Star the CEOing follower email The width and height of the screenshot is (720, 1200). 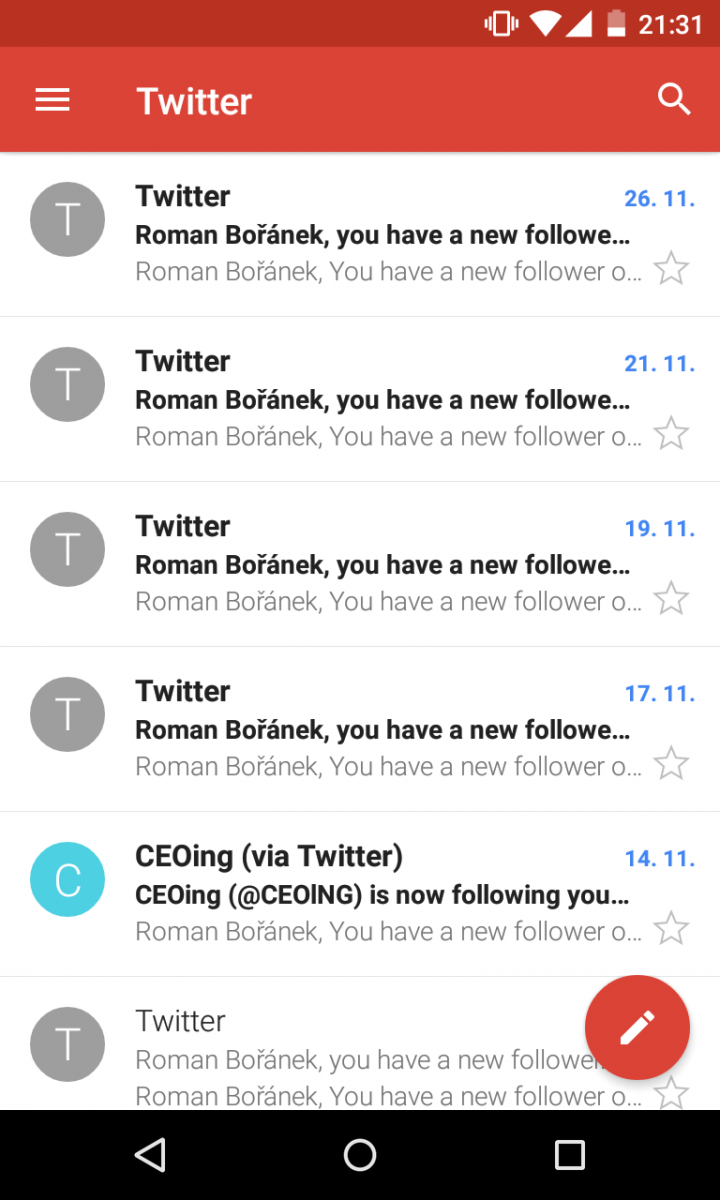(x=671, y=929)
